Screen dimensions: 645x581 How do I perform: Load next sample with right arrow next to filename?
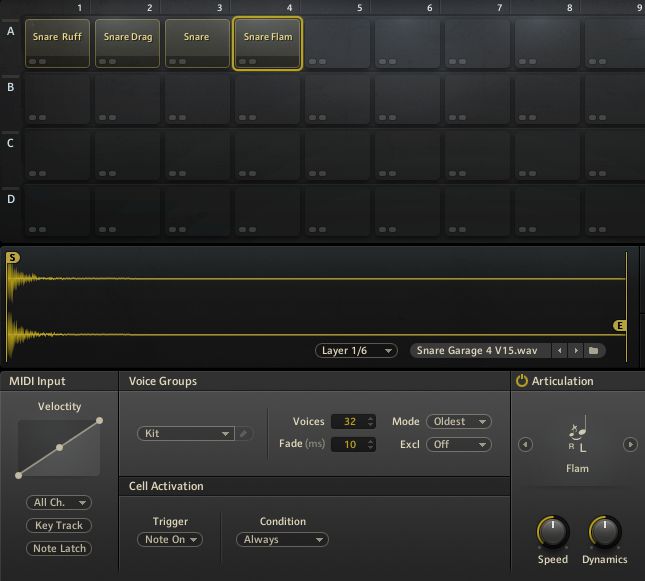pyautogui.click(x=576, y=351)
